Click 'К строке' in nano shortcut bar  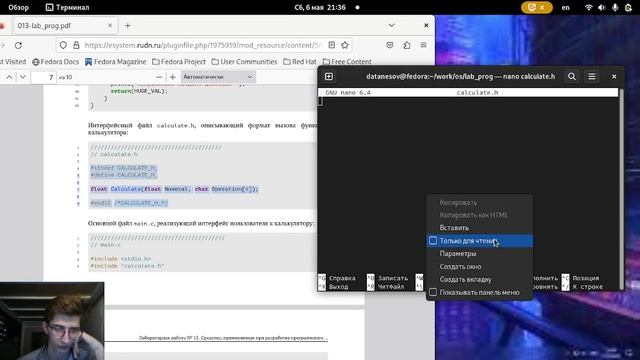tap(587, 287)
